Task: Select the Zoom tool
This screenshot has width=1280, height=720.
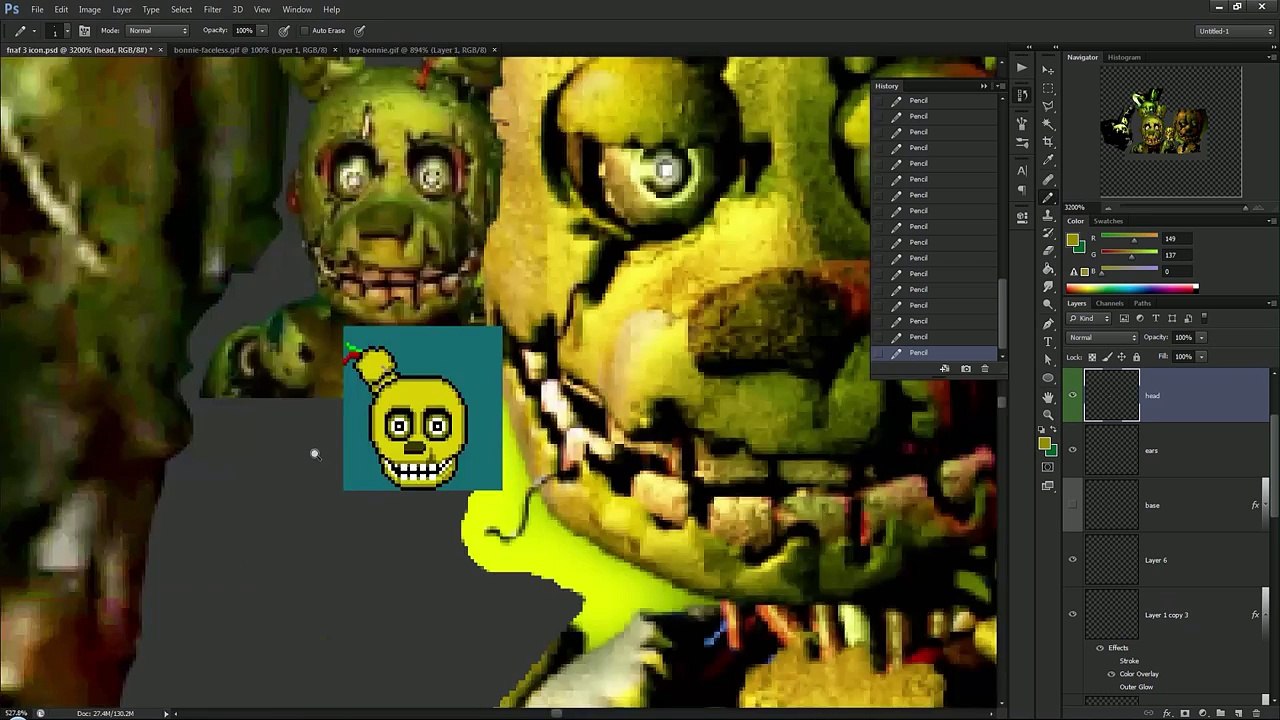Action: 1048,415
